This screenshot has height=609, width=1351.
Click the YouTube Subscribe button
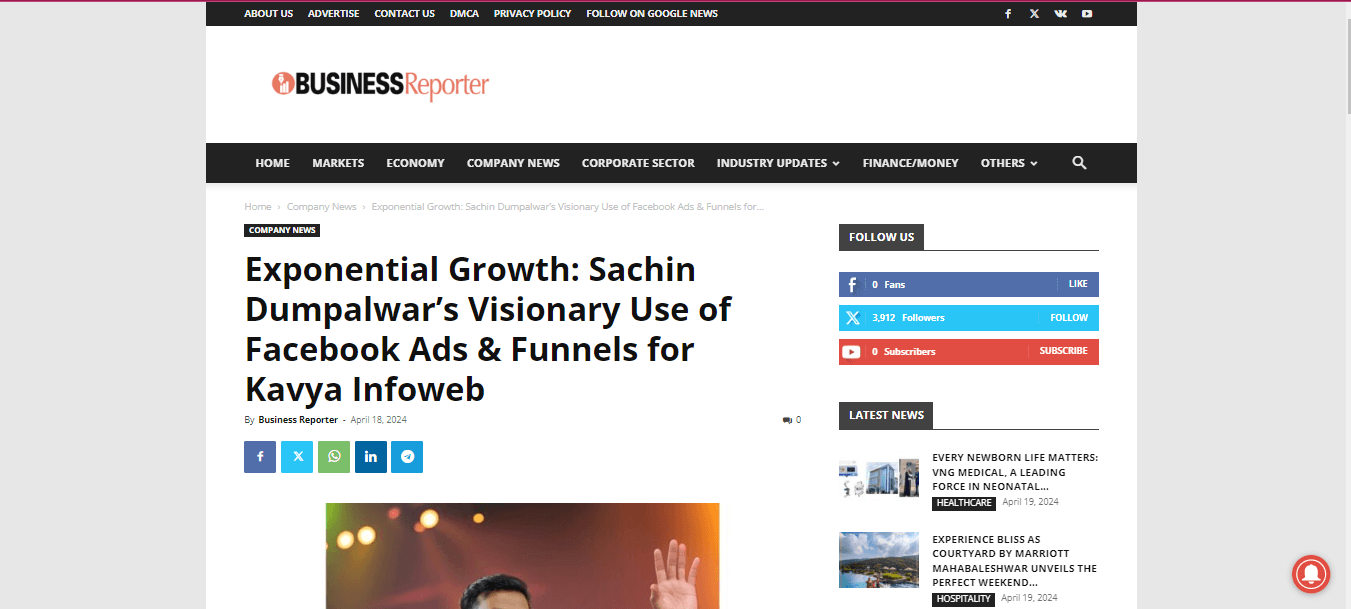coord(1063,352)
